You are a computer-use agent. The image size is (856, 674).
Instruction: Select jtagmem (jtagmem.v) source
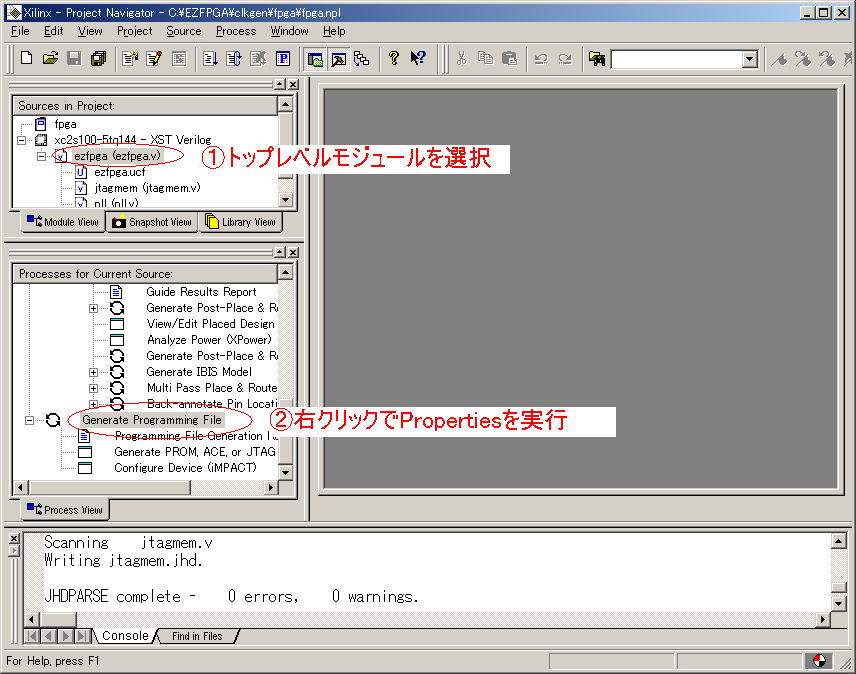pyautogui.click(x=147, y=188)
